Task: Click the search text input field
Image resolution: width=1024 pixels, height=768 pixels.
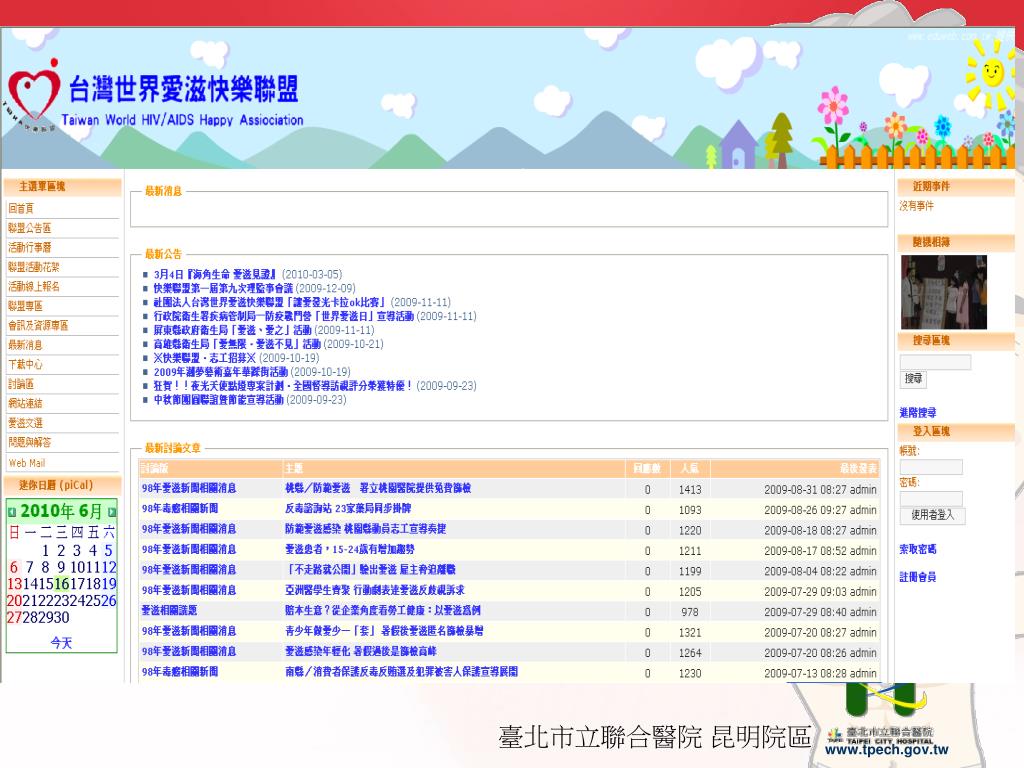Action: coord(935,362)
